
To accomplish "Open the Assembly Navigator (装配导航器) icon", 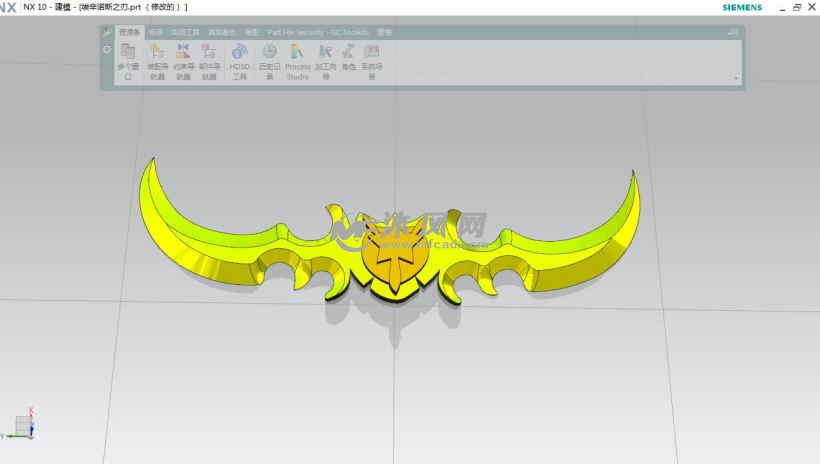I will 157,62.
